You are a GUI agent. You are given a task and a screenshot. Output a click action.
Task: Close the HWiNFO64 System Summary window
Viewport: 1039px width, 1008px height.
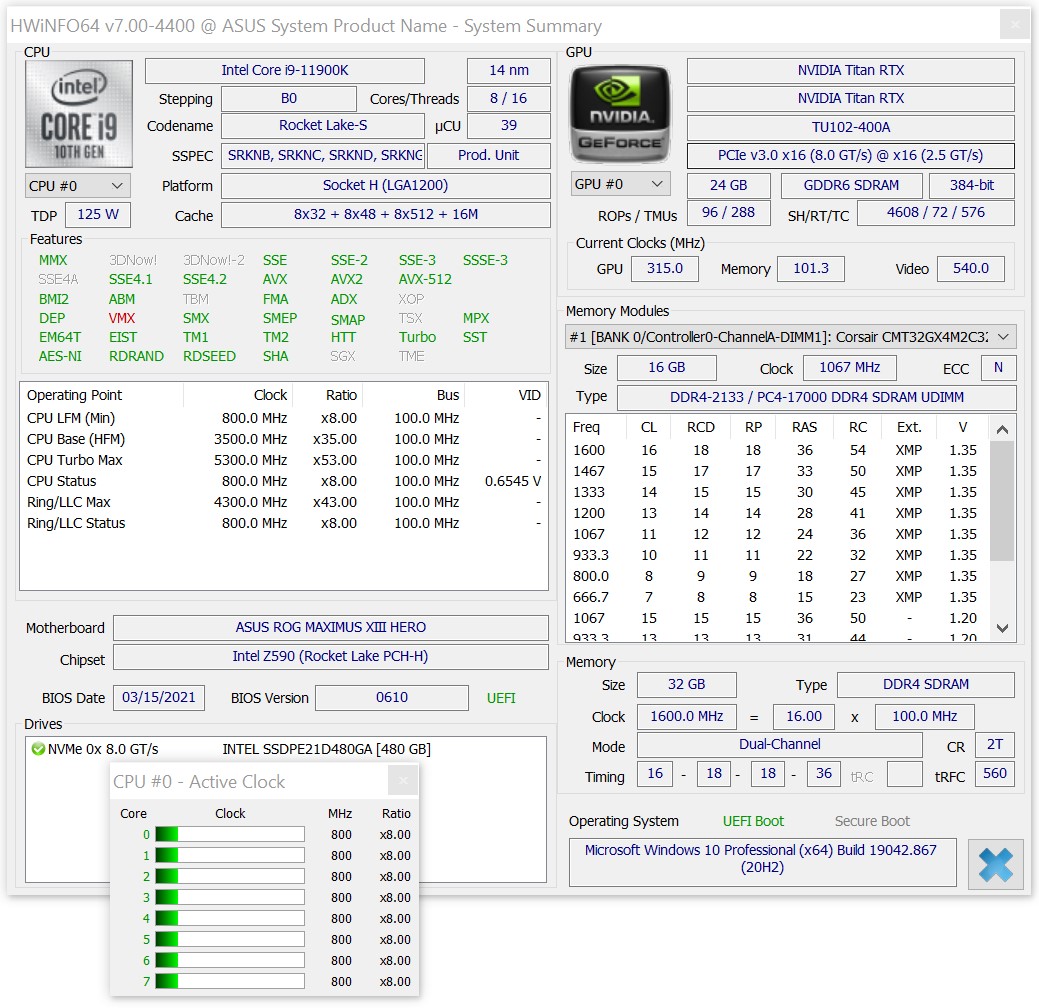[x=1014, y=25]
